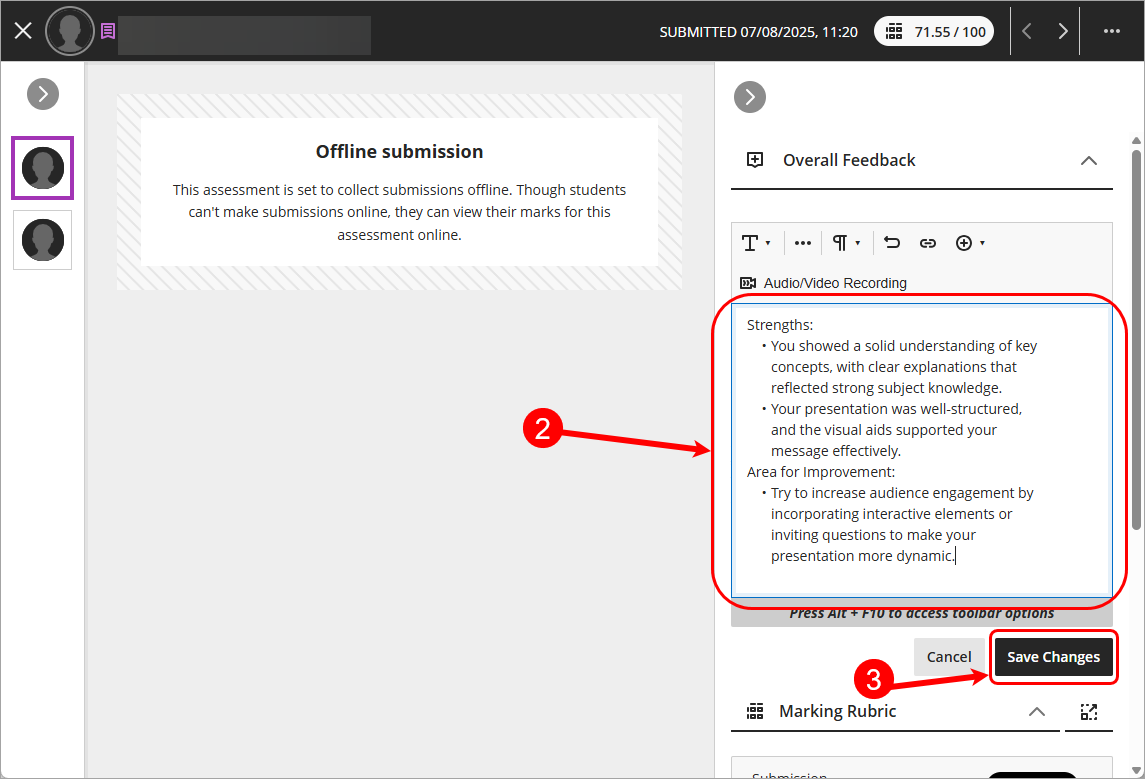Insert a hyperlink using the link icon
Image resolution: width=1145 pixels, height=779 pixels.
coord(928,243)
